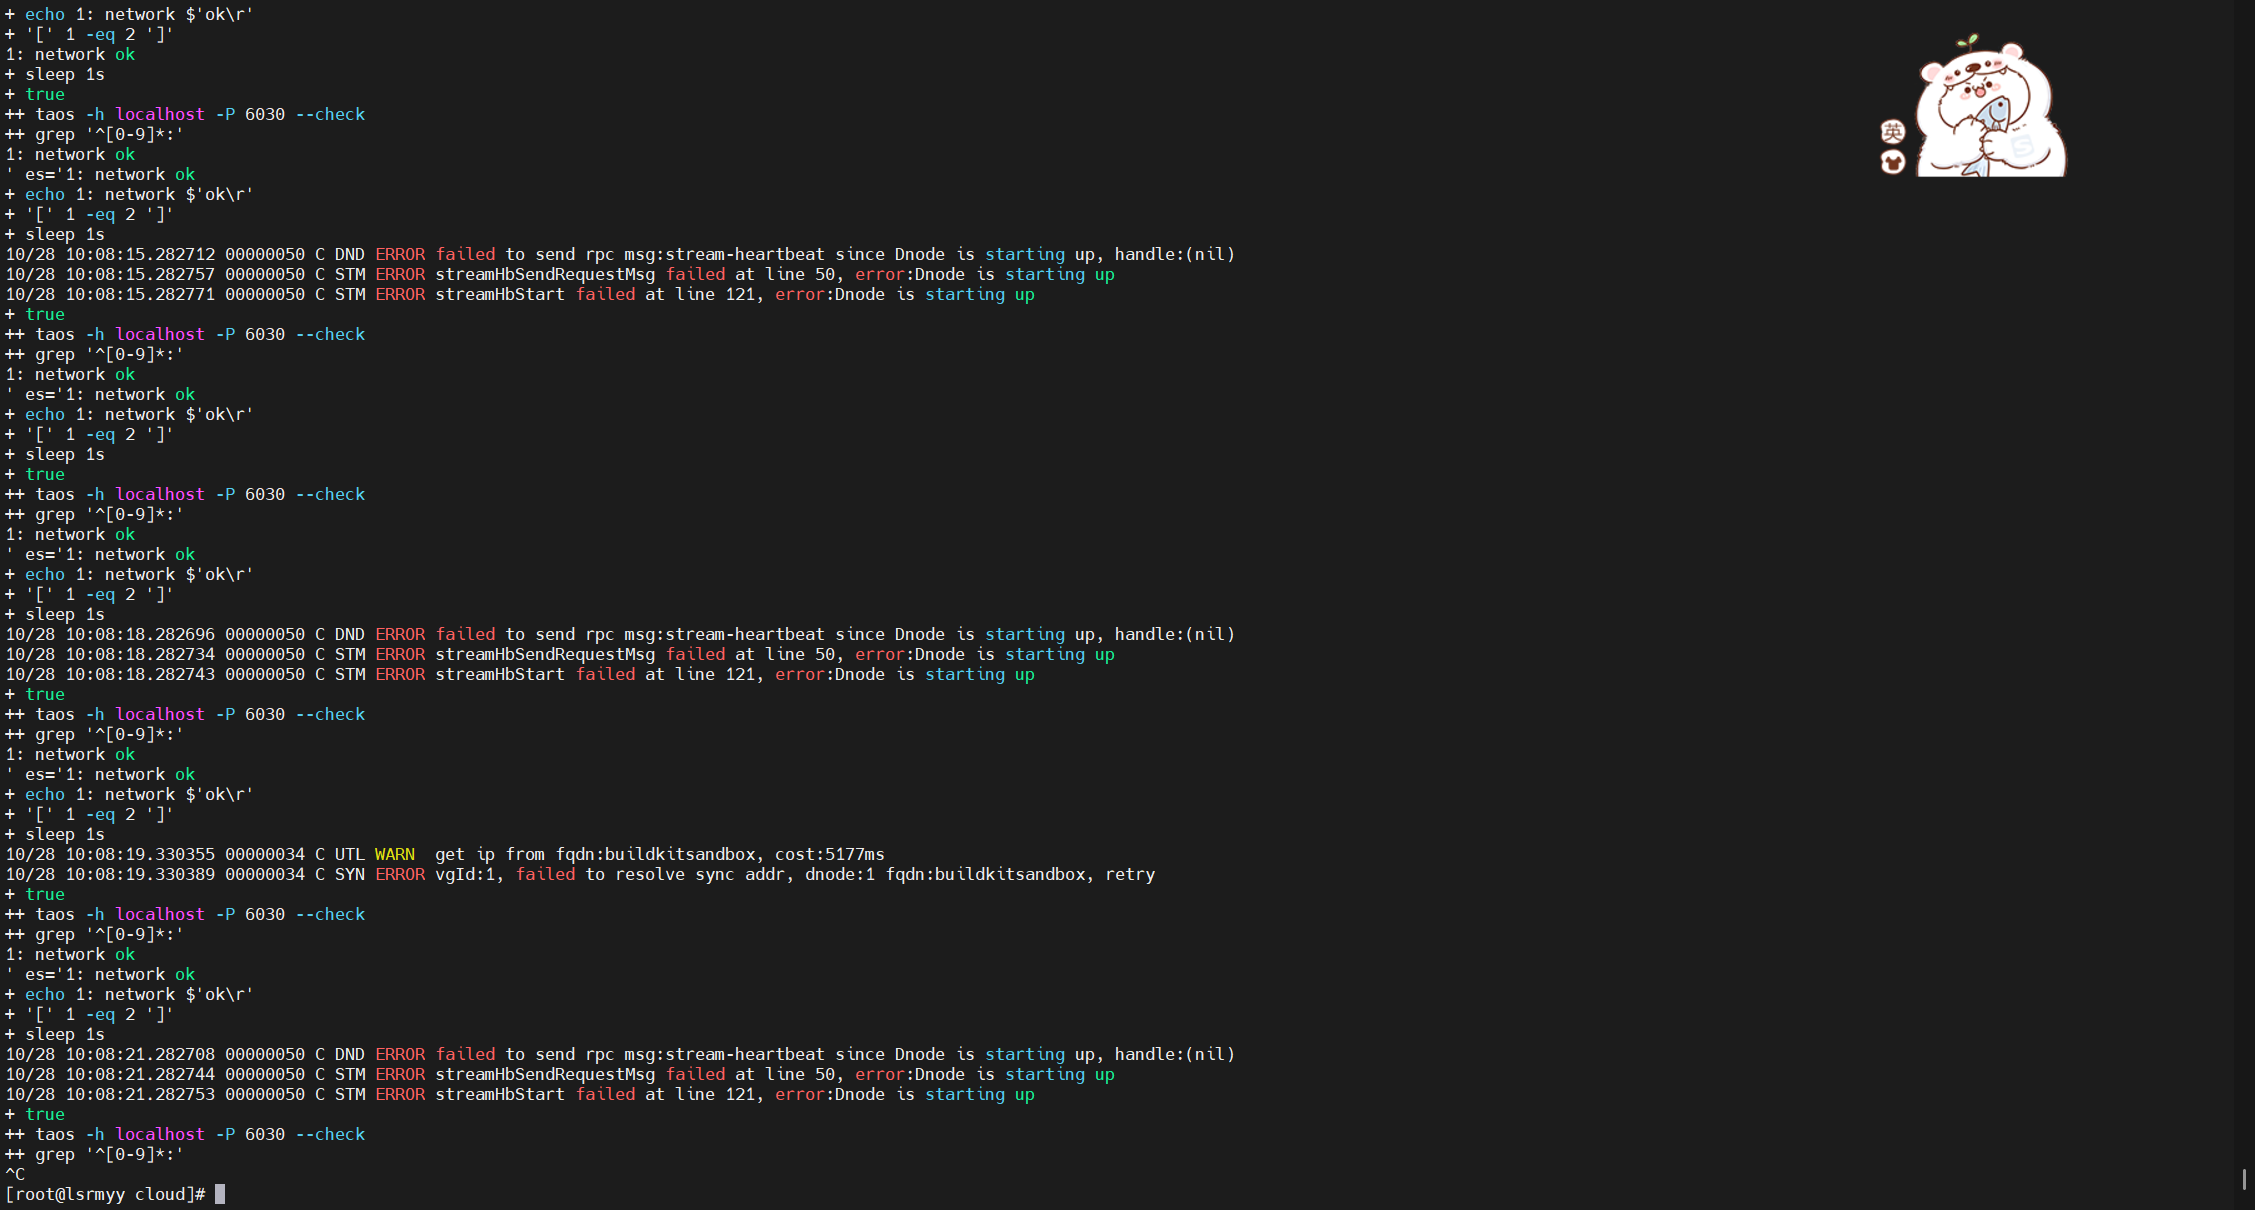Click 'streamHbSendRequestMsg' in 10:08:15 STM line
Viewport: 2255px width, 1210px height.
click(x=545, y=274)
